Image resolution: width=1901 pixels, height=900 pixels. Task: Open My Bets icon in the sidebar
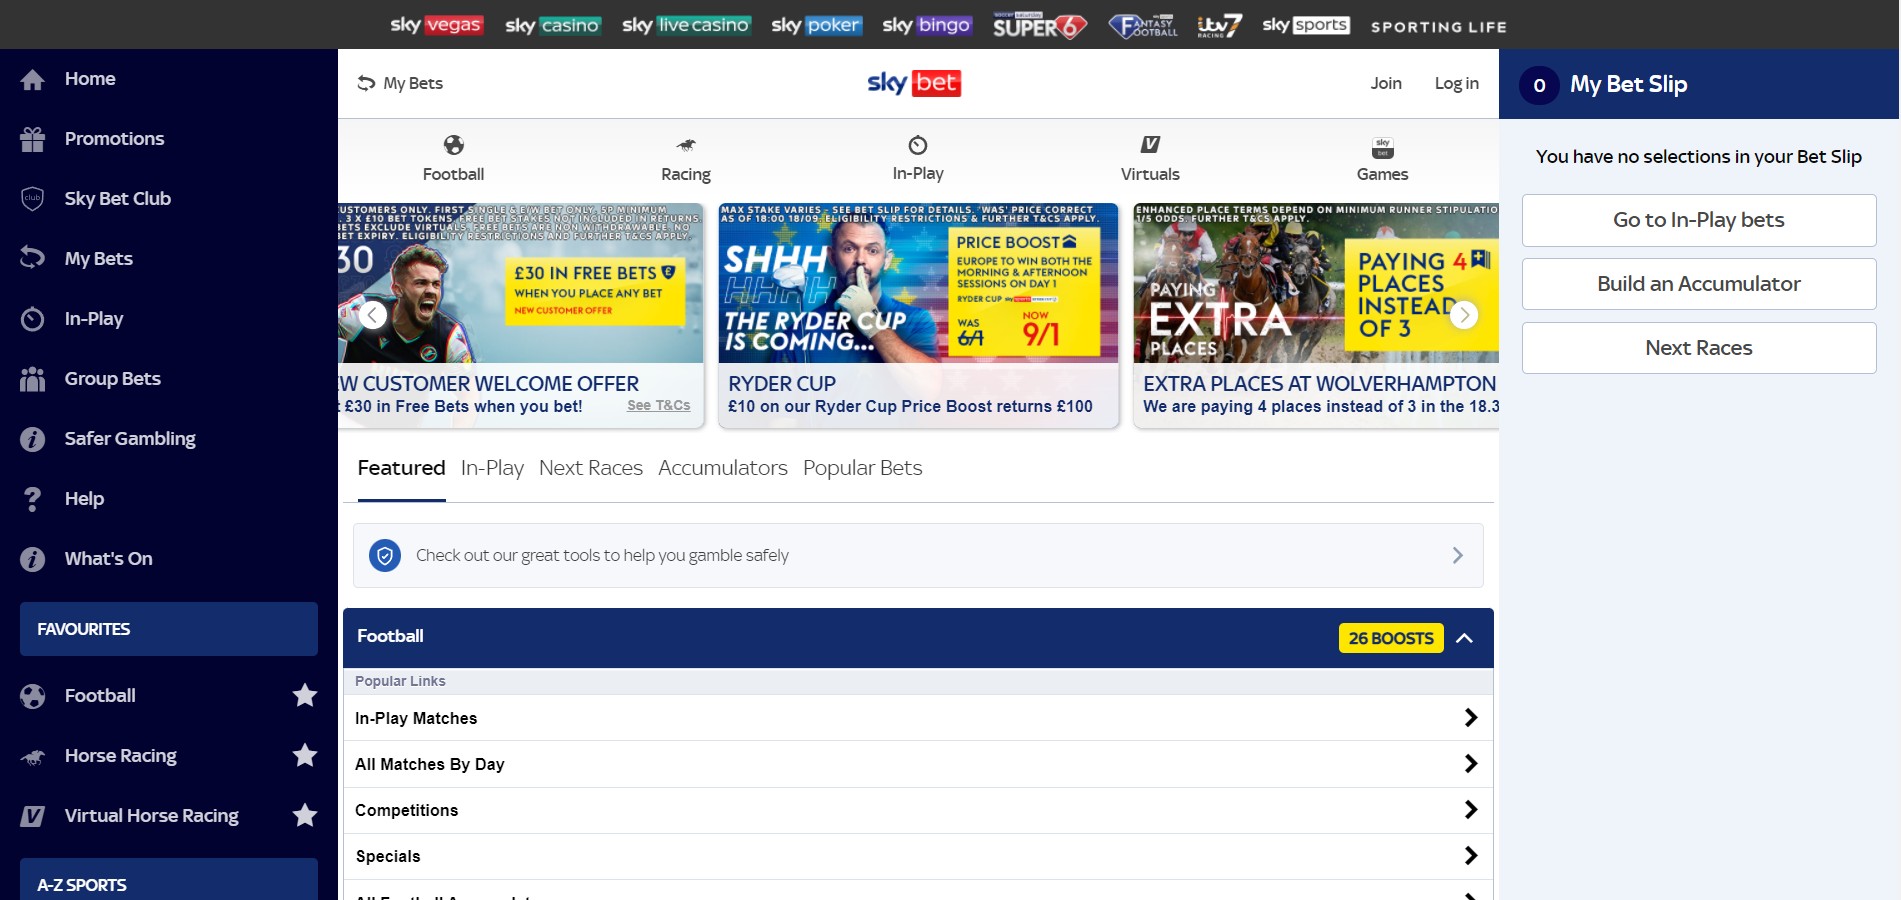click(32, 258)
